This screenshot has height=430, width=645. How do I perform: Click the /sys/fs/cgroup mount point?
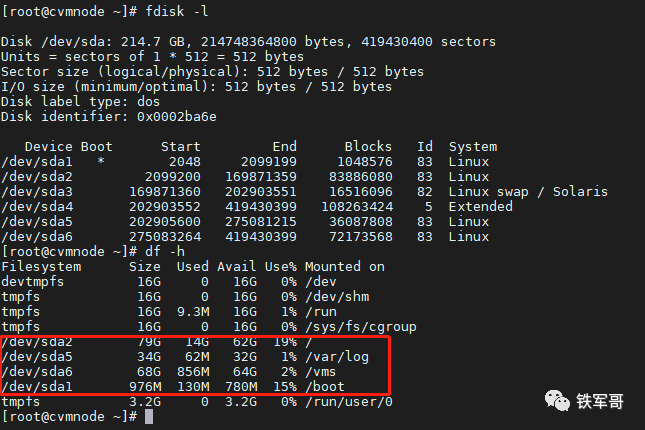coord(361,327)
